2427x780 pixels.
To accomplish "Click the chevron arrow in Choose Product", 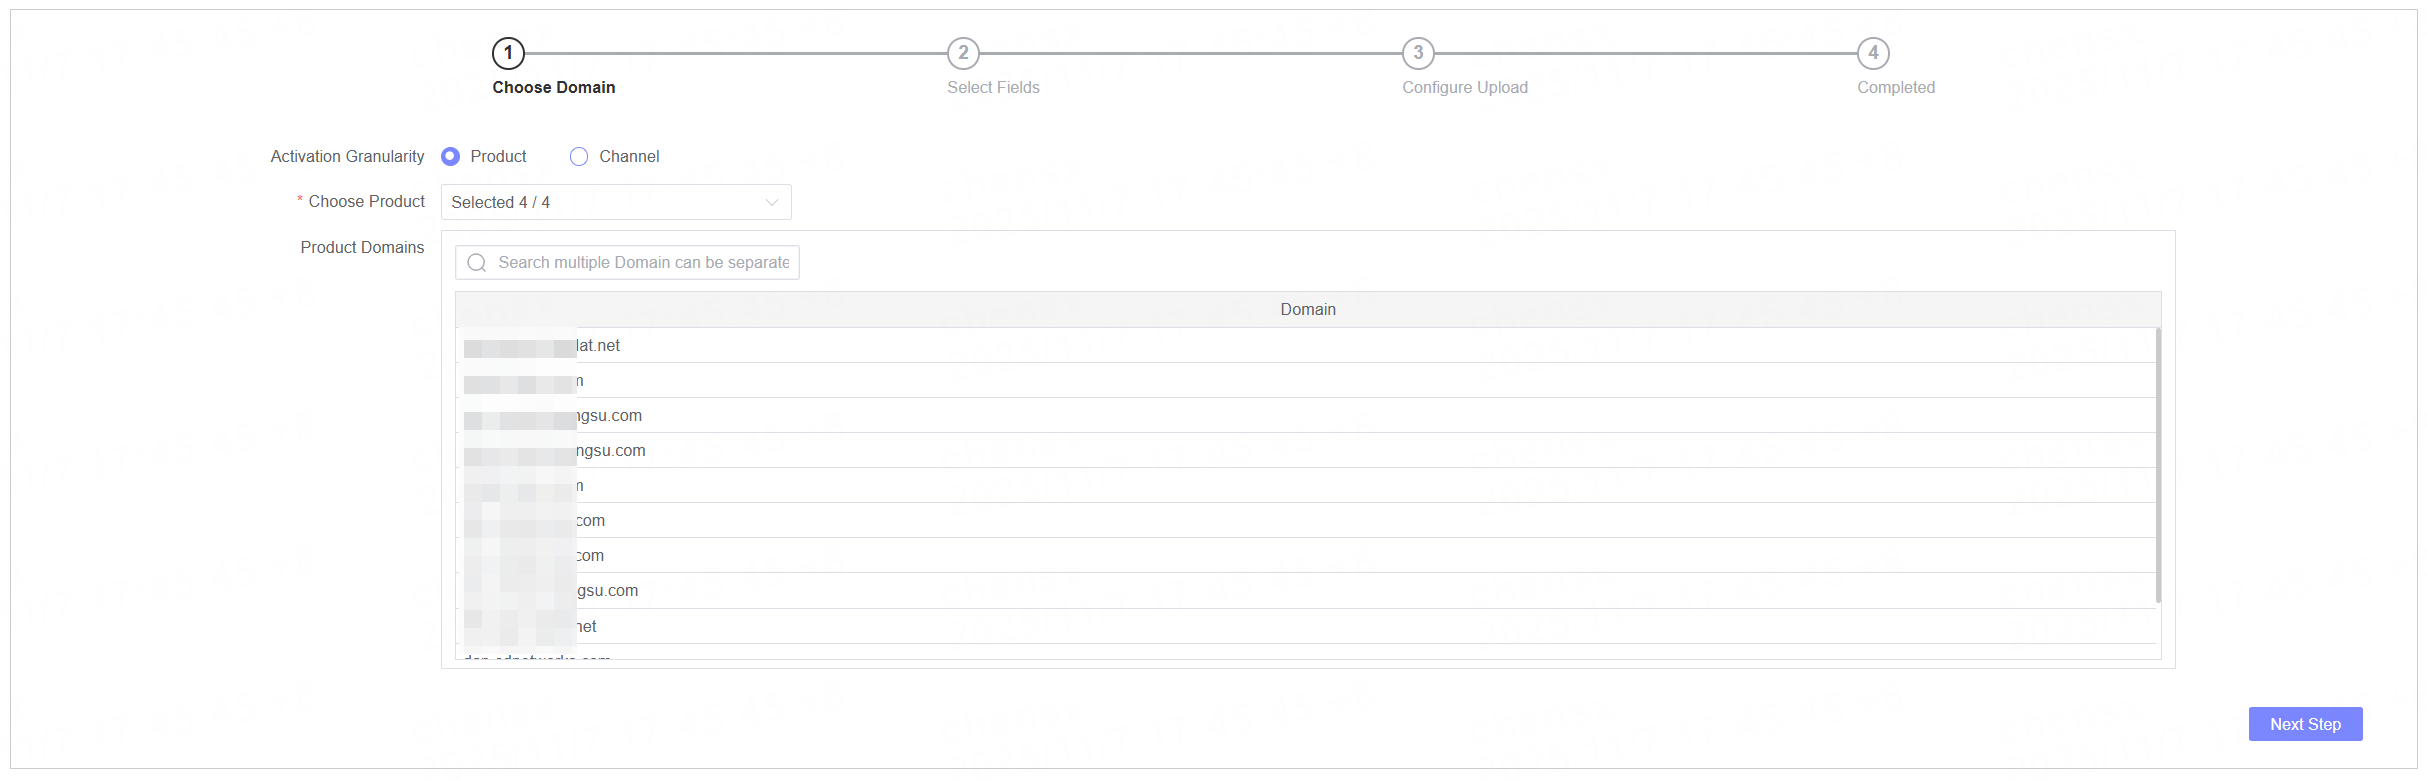I will (x=772, y=202).
